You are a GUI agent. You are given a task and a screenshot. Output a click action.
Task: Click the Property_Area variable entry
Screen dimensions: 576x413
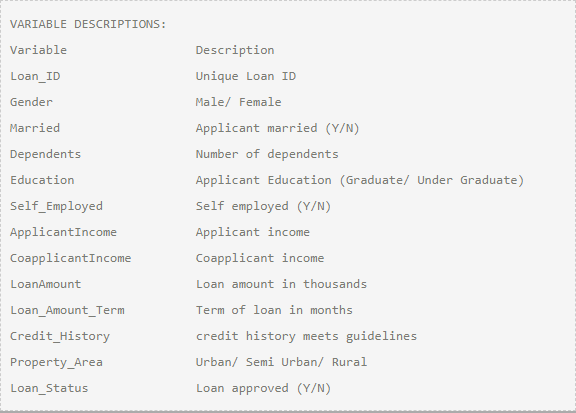56,363
